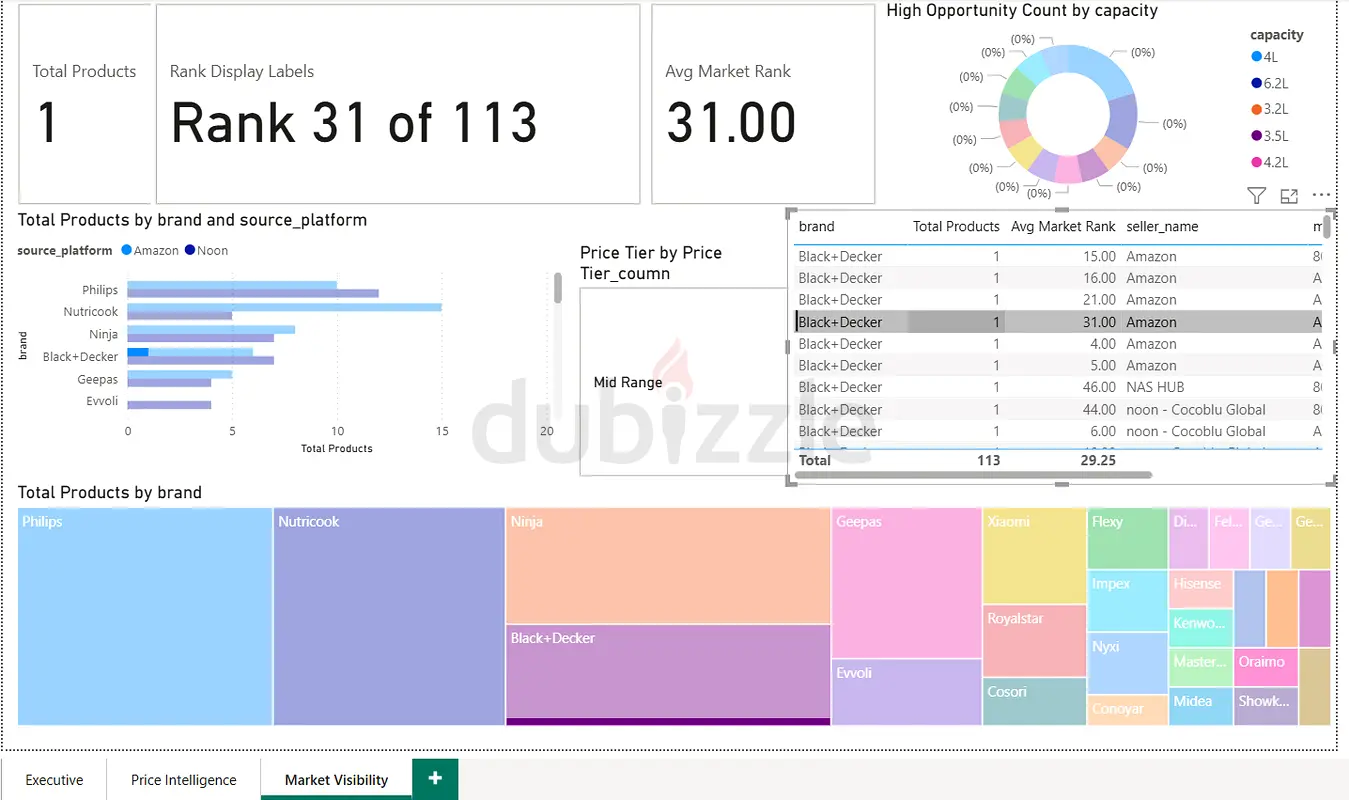Image resolution: width=1349 pixels, height=800 pixels.
Task: Open focus mode for the table visual
Action: point(1289,196)
